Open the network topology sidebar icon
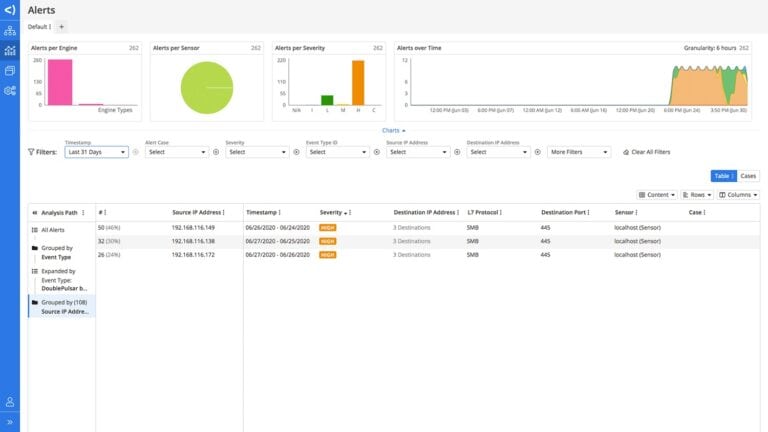This screenshot has width=768, height=432. tap(10, 31)
